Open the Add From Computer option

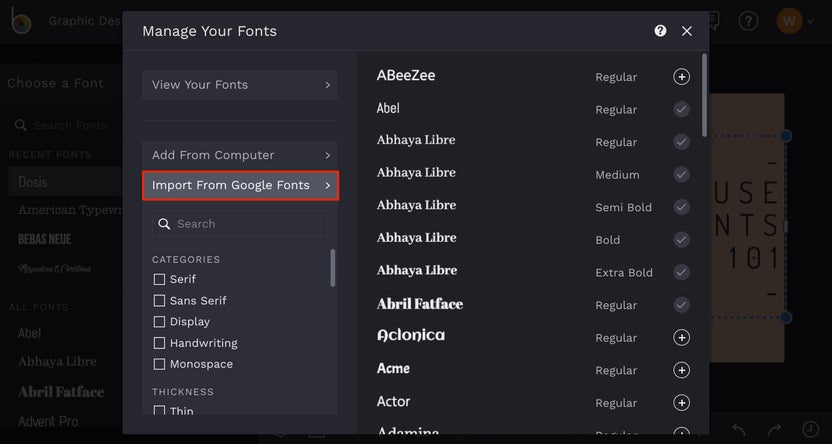point(240,155)
